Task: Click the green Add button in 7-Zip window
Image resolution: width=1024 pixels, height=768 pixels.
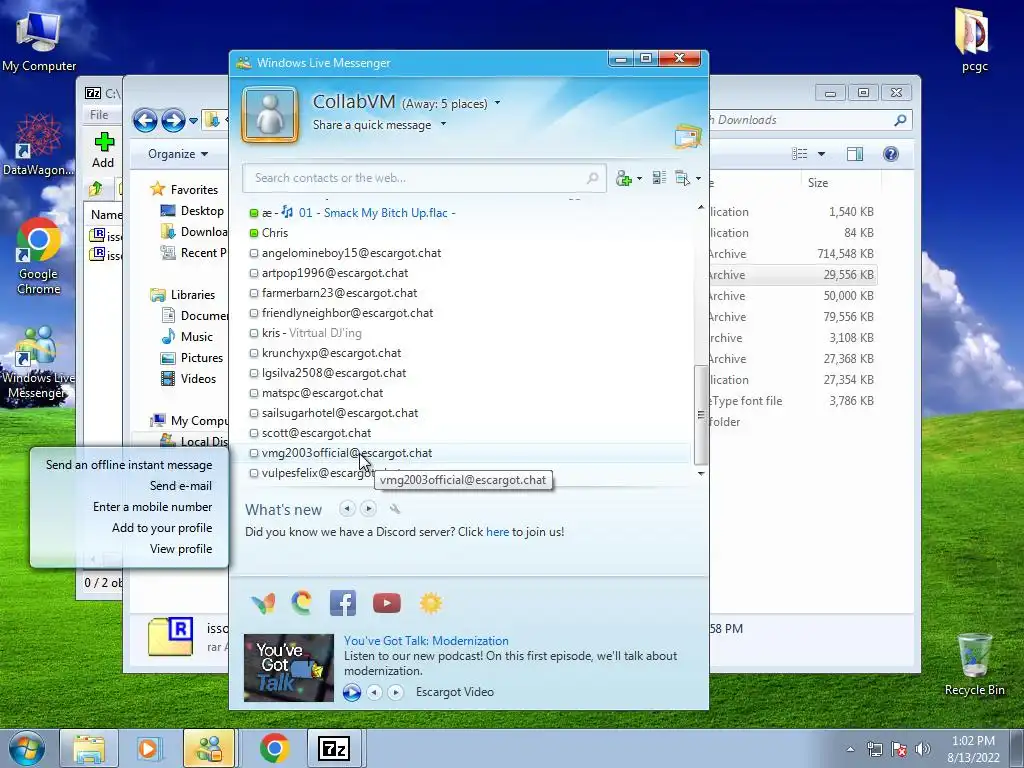Action: pos(103,150)
